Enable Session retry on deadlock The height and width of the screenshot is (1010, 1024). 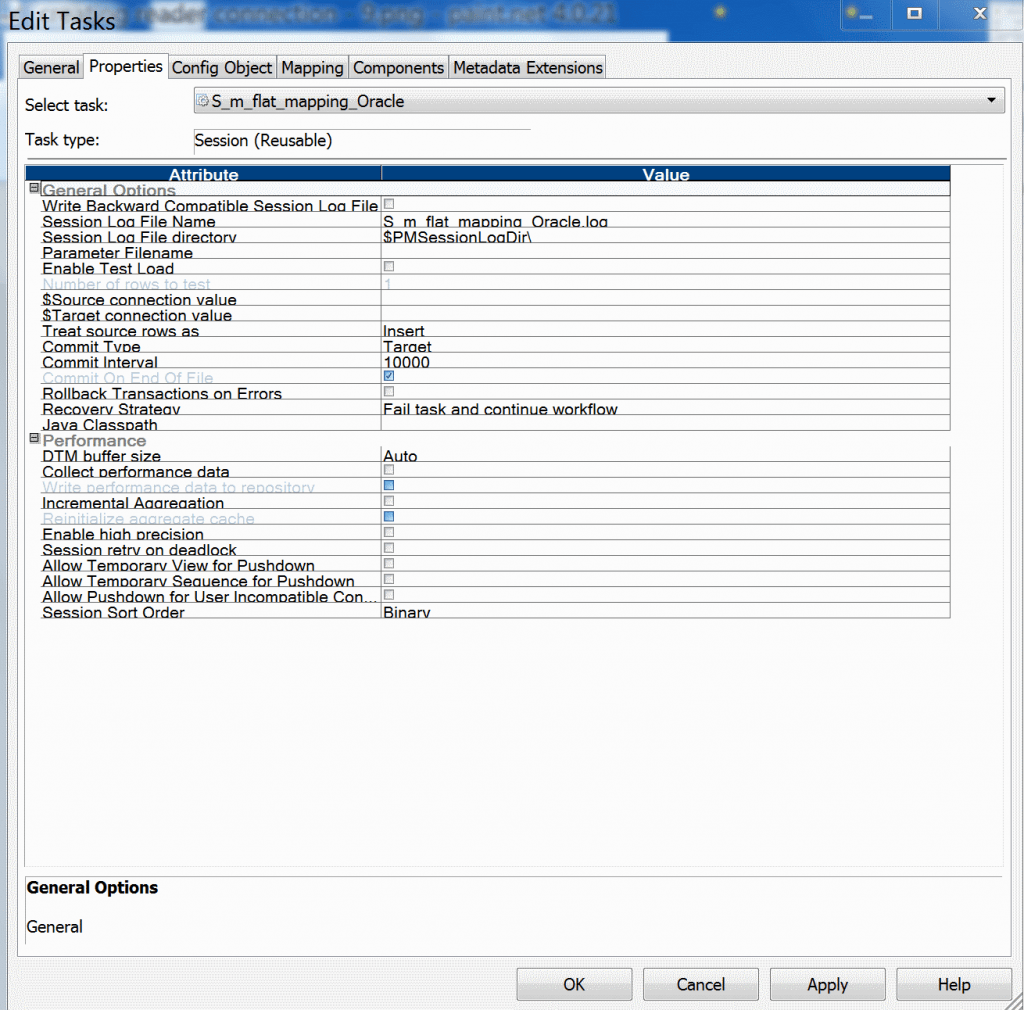388,547
